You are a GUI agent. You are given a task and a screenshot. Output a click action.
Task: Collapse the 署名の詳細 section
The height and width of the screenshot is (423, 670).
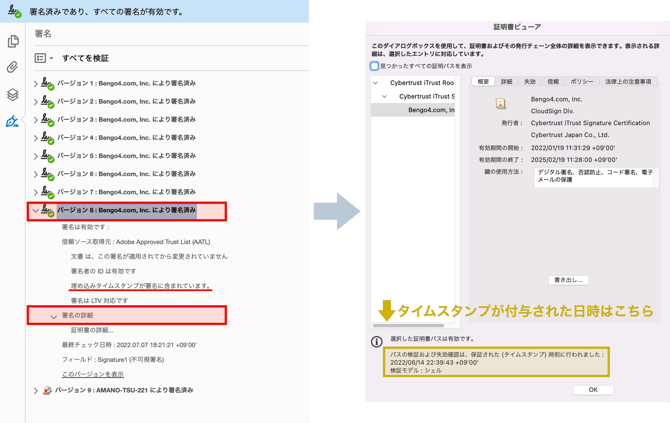click(53, 317)
